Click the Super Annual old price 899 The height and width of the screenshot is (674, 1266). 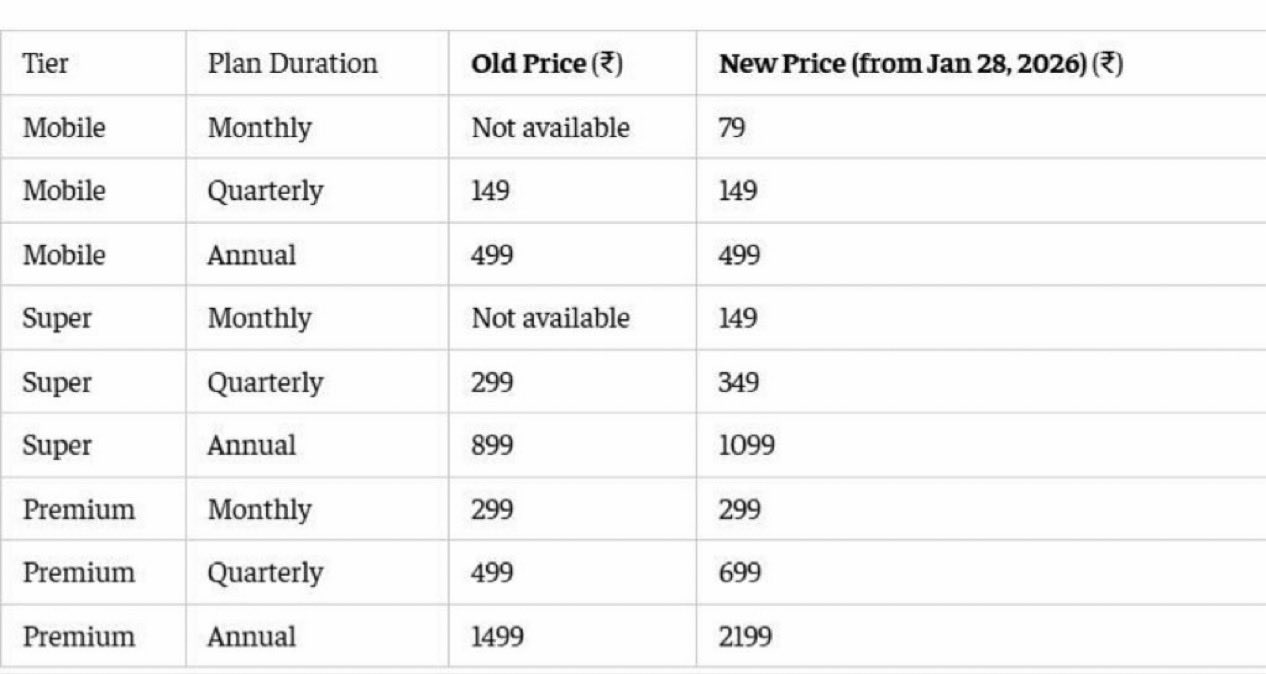[x=492, y=445]
